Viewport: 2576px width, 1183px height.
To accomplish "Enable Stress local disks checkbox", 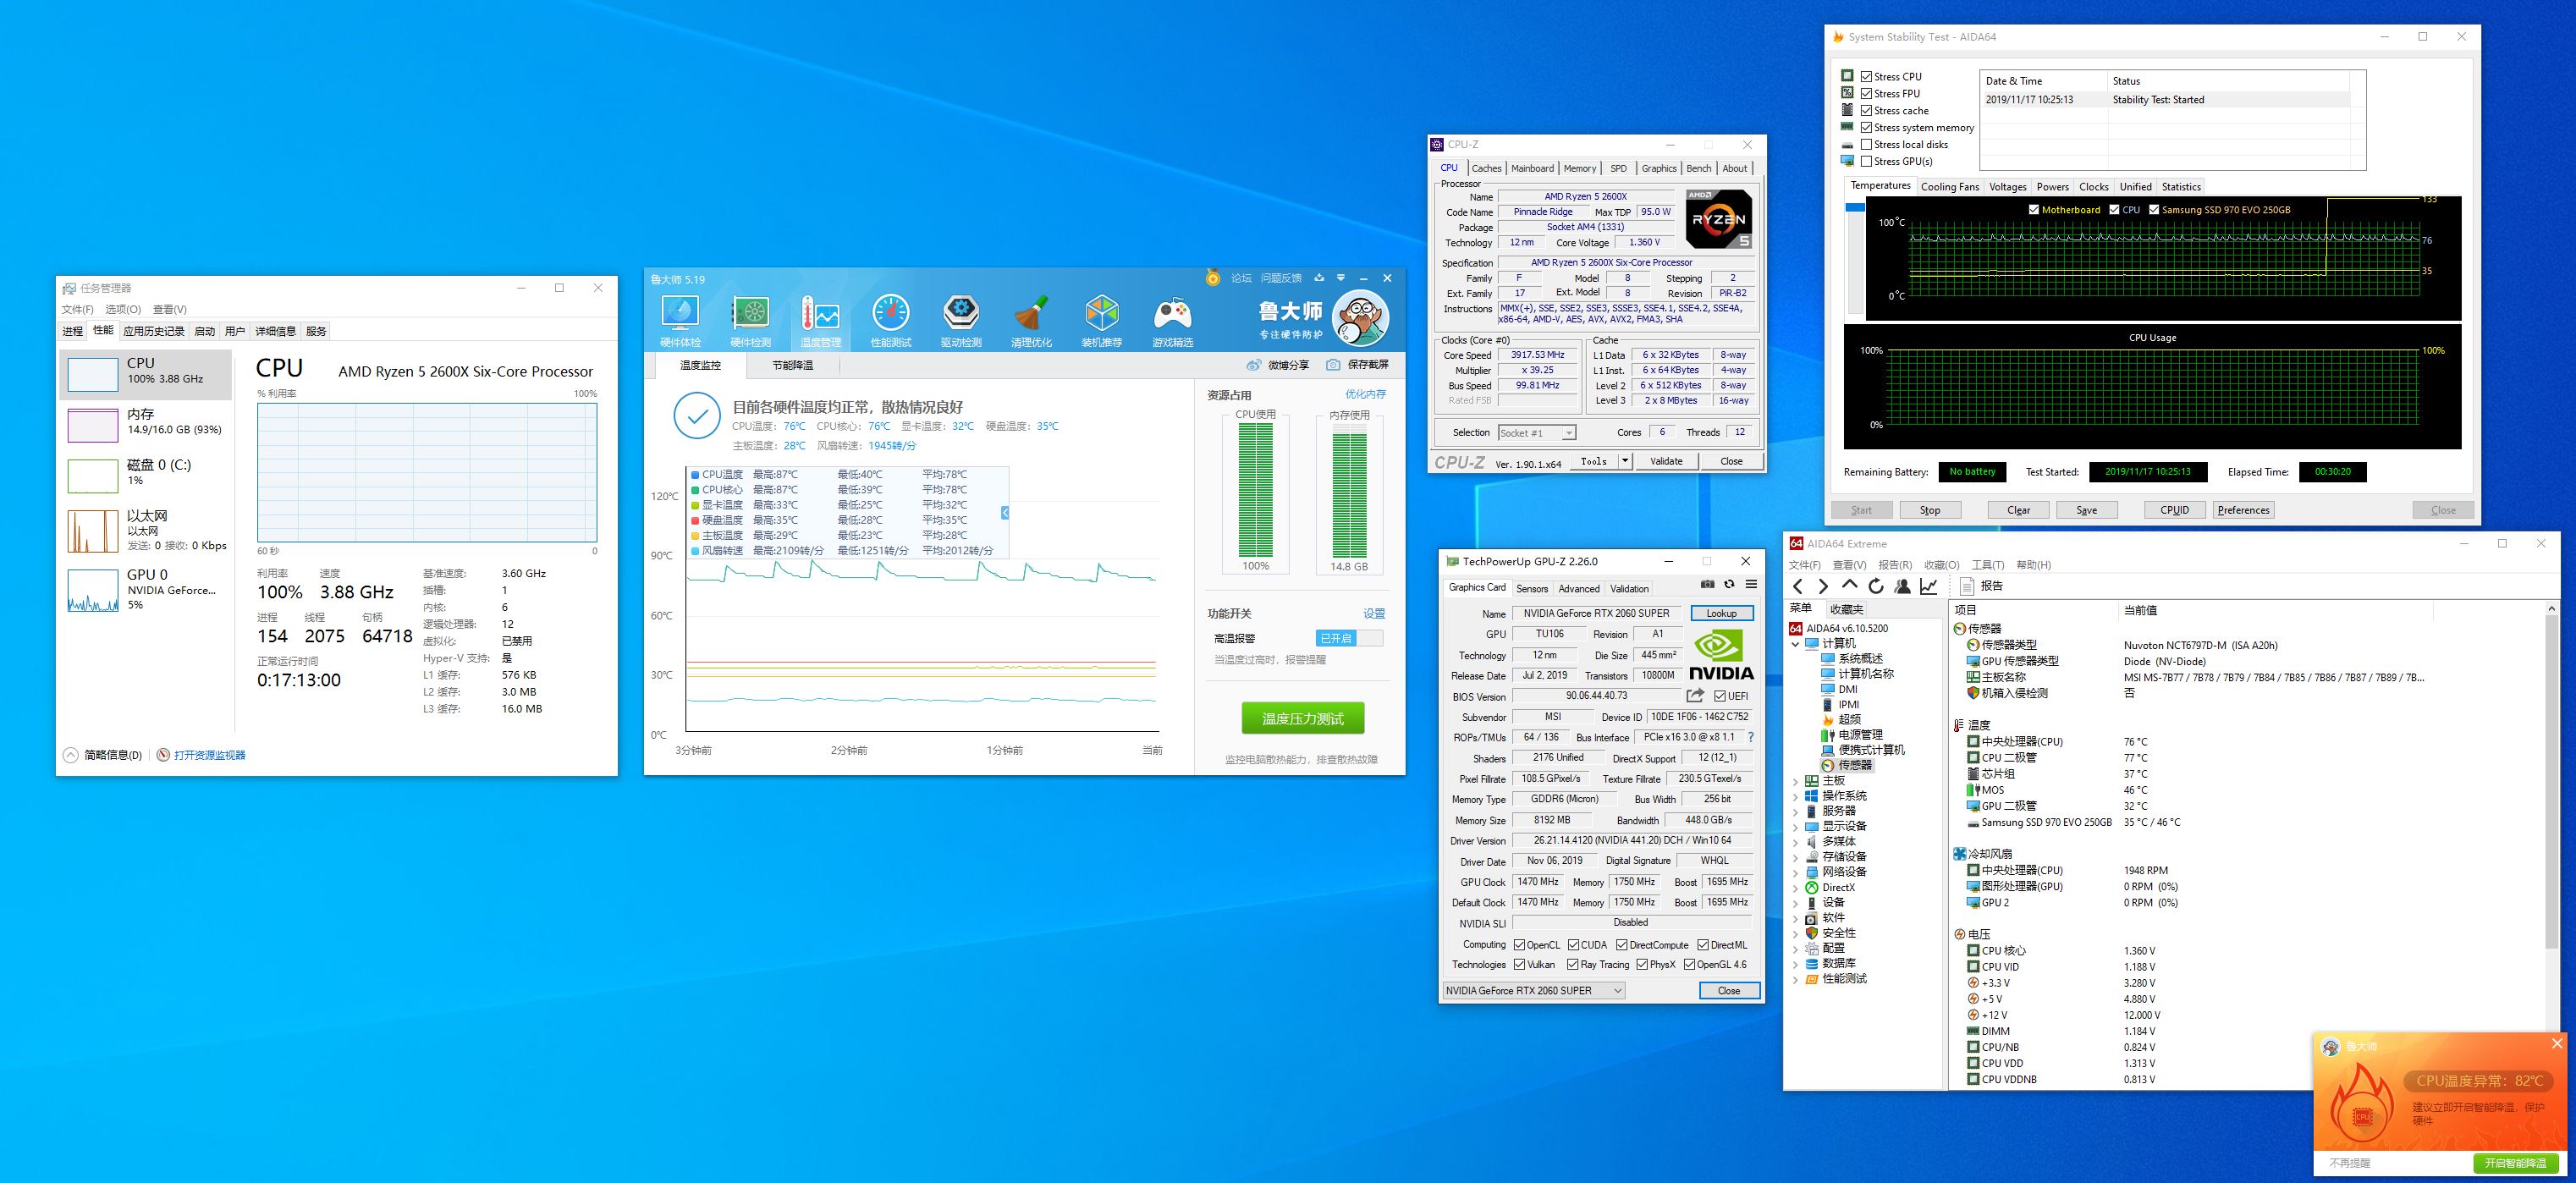I will pyautogui.click(x=1866, y=144).
